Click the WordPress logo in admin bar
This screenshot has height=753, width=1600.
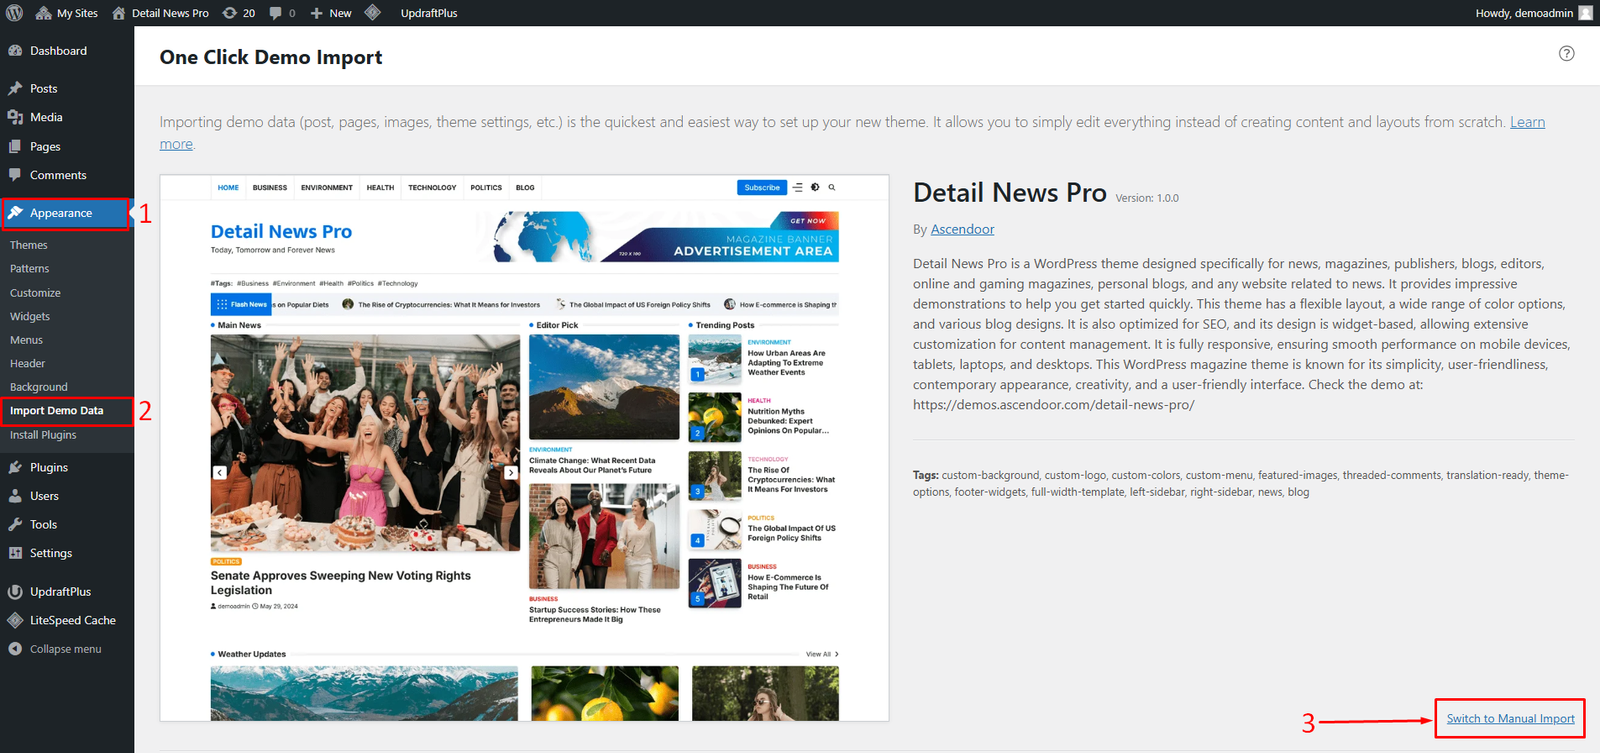tap(14, 13)
